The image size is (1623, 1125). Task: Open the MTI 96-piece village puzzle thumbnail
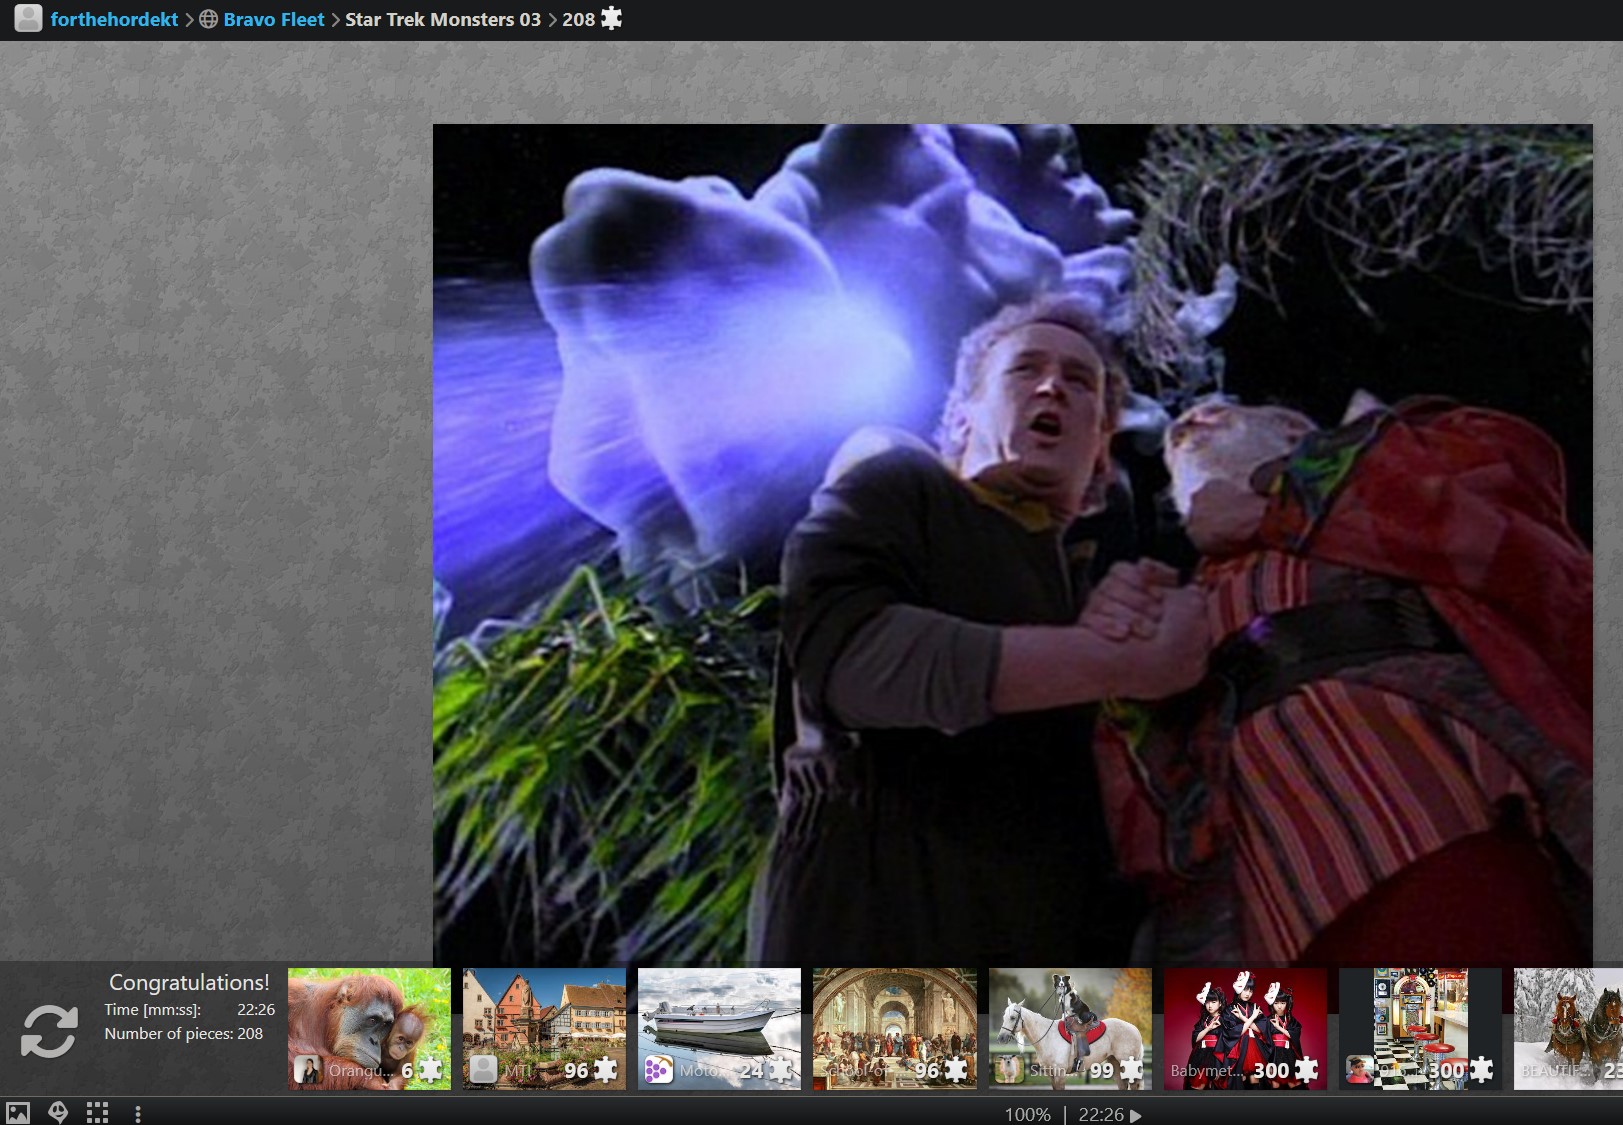pos(544,1028)
